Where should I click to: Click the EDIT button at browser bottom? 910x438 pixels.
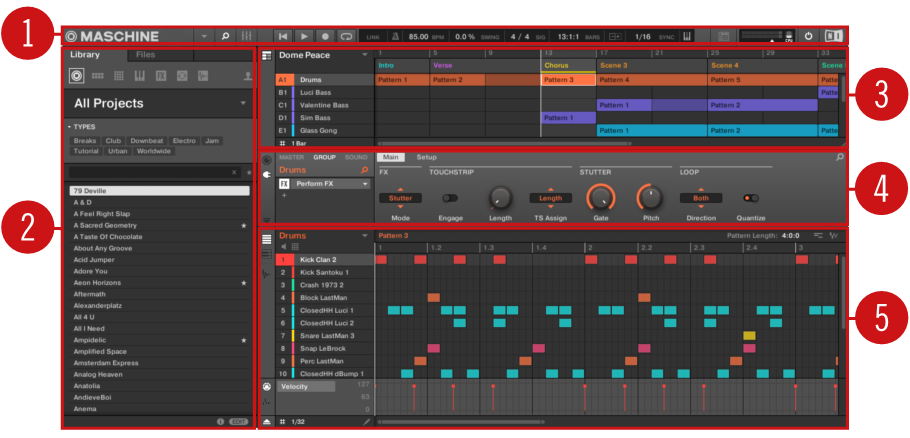(239, 422)
